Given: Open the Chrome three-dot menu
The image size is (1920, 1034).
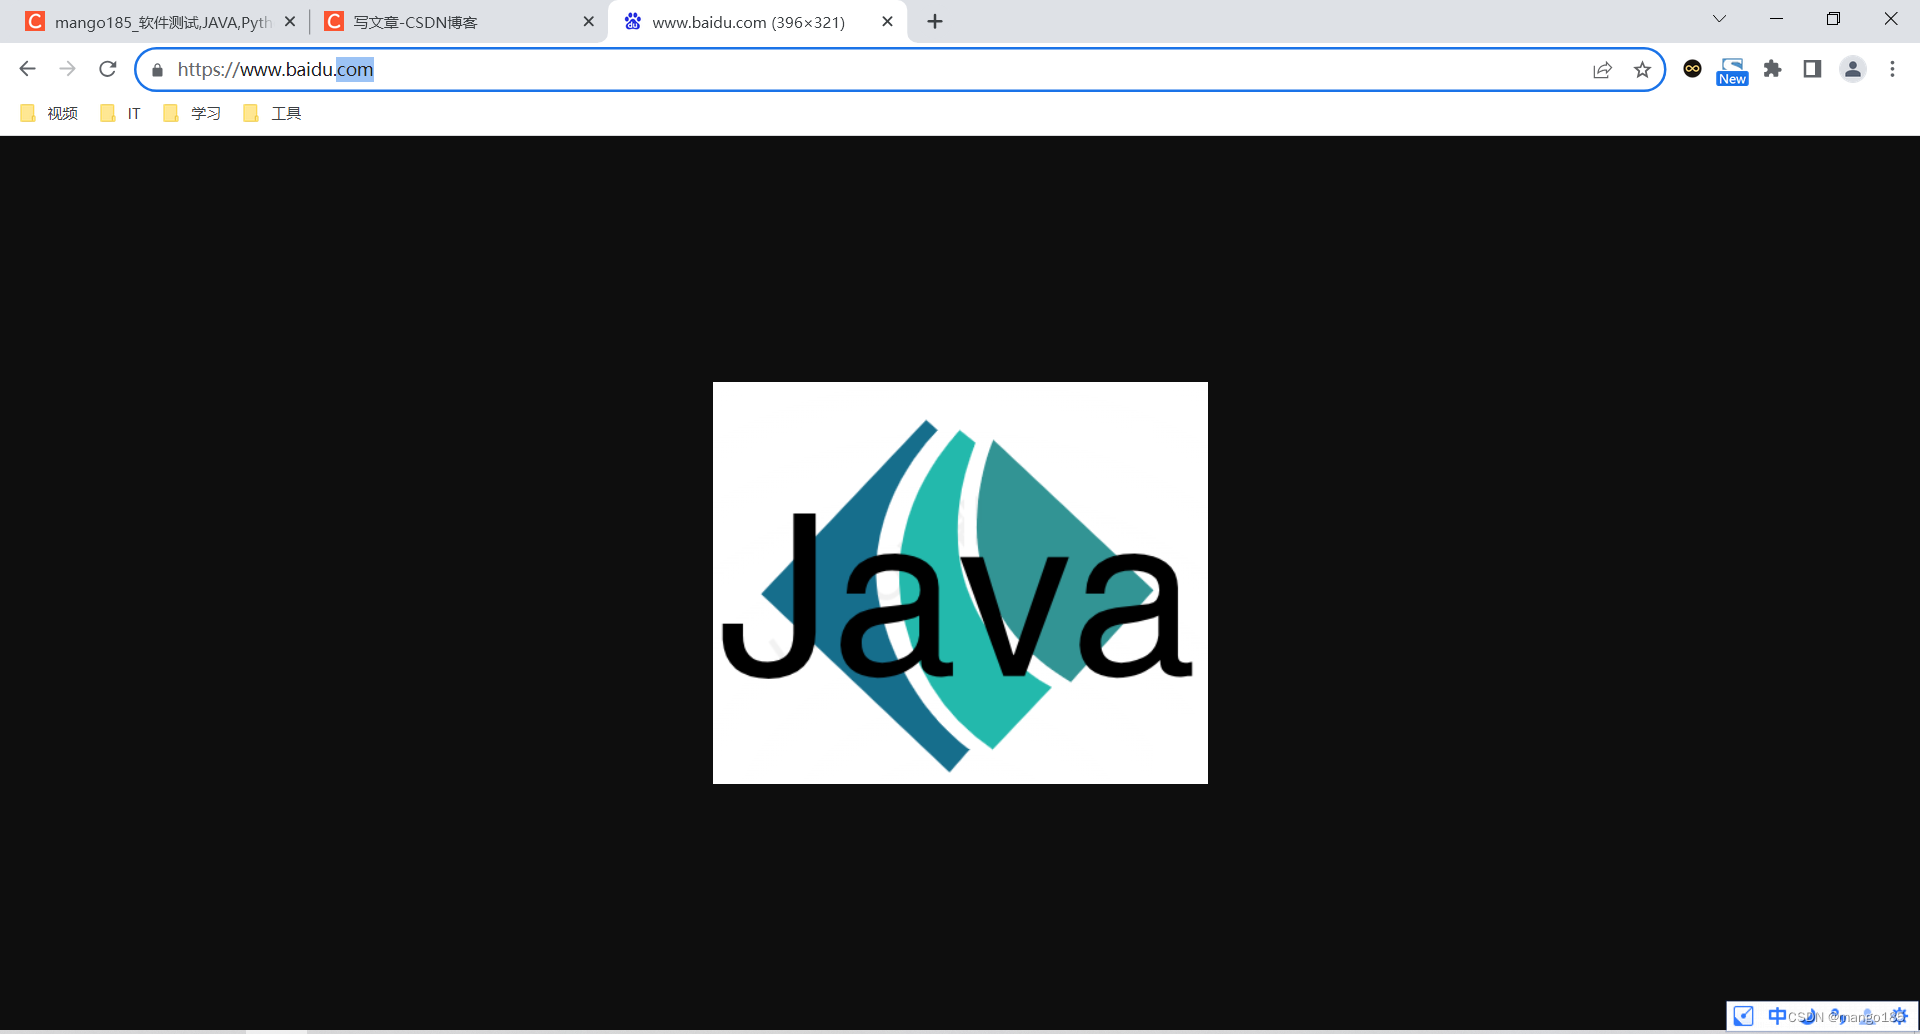Looking at the screenshot, I should point(1892,69).
